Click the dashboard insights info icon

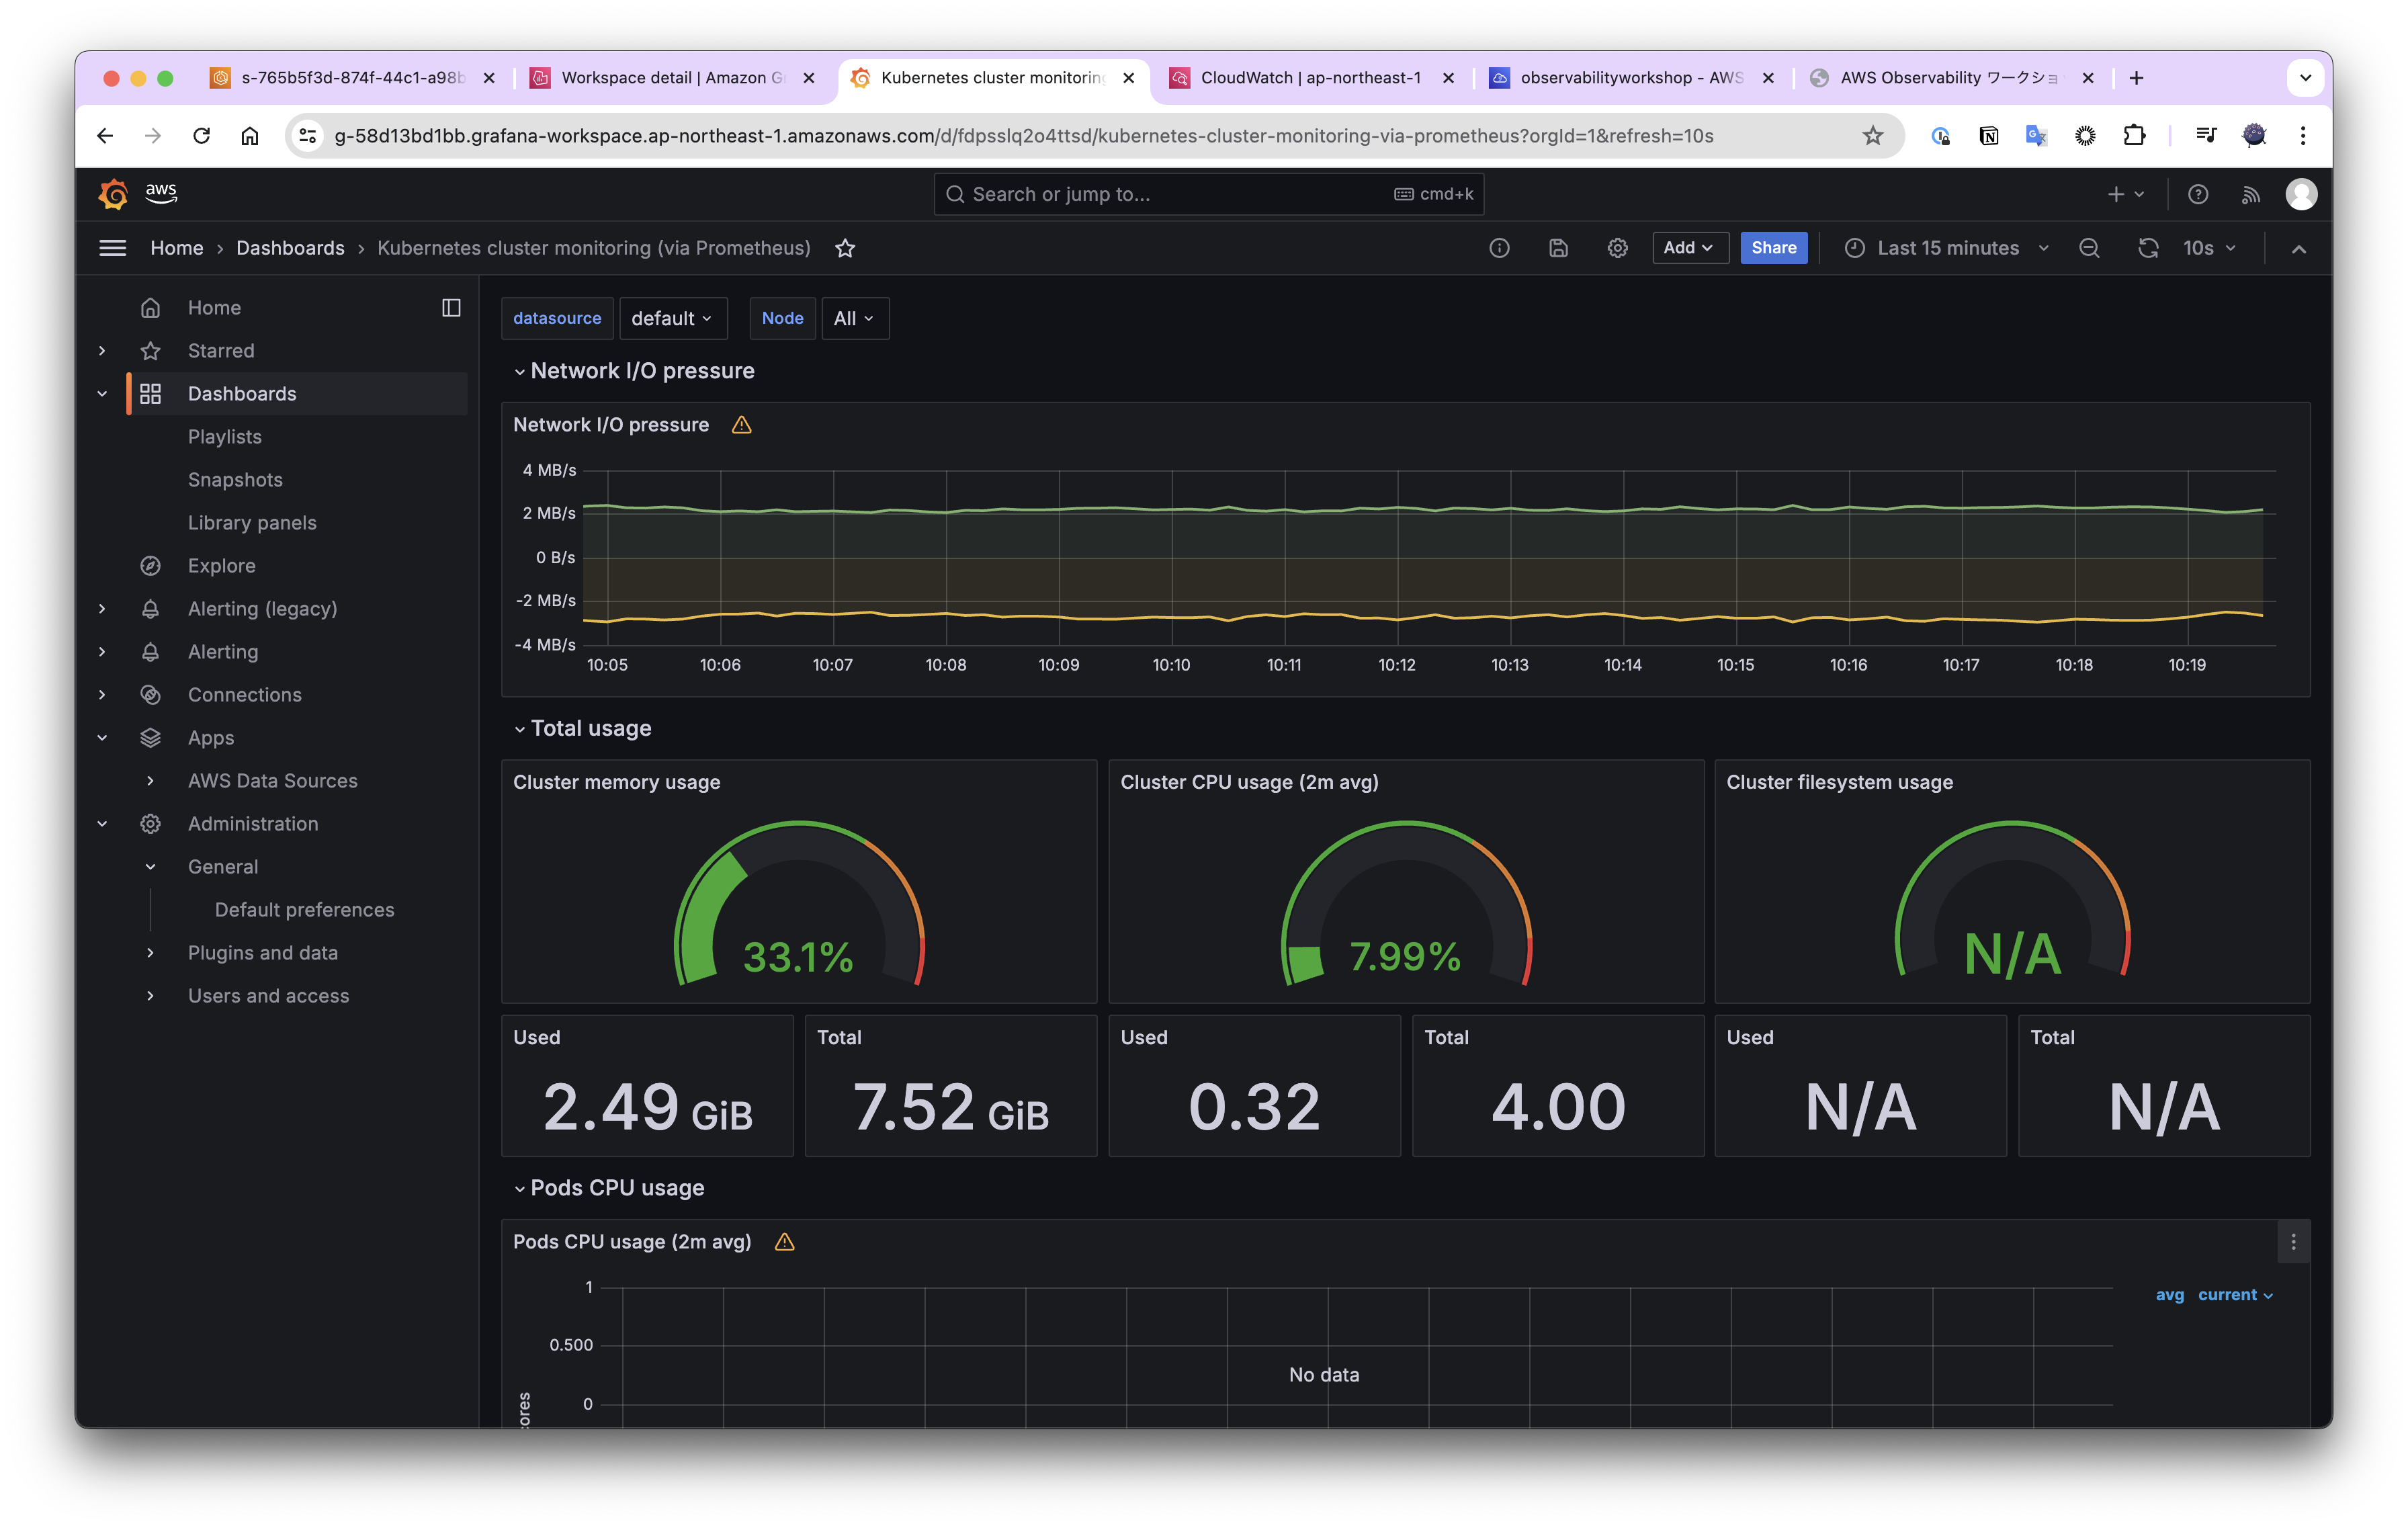(x=1499, y=248)
